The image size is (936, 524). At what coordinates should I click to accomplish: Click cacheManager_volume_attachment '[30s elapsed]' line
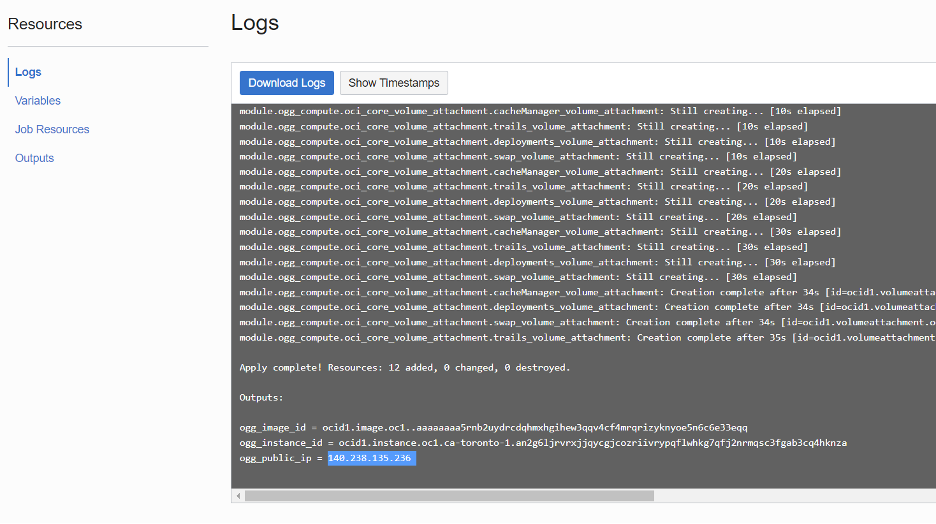tap(540, 232)
